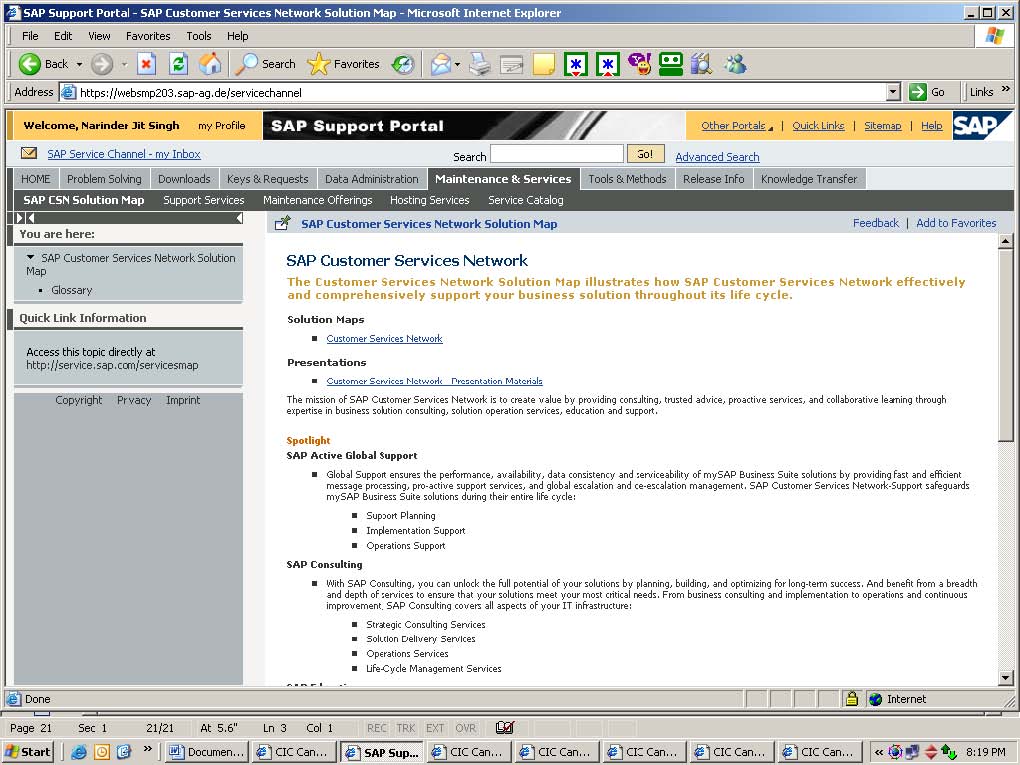Open the File menu
The height and width of the screenshot is (765, 1020).
coord(30,36)
